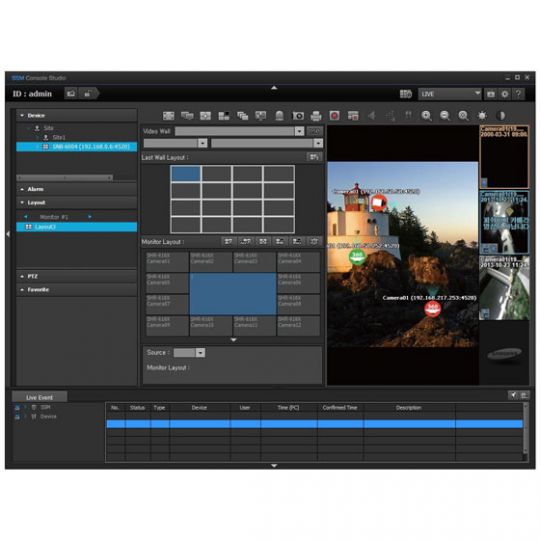
Task: Click the camera snapshot capture icon
Action: (298, 116)
